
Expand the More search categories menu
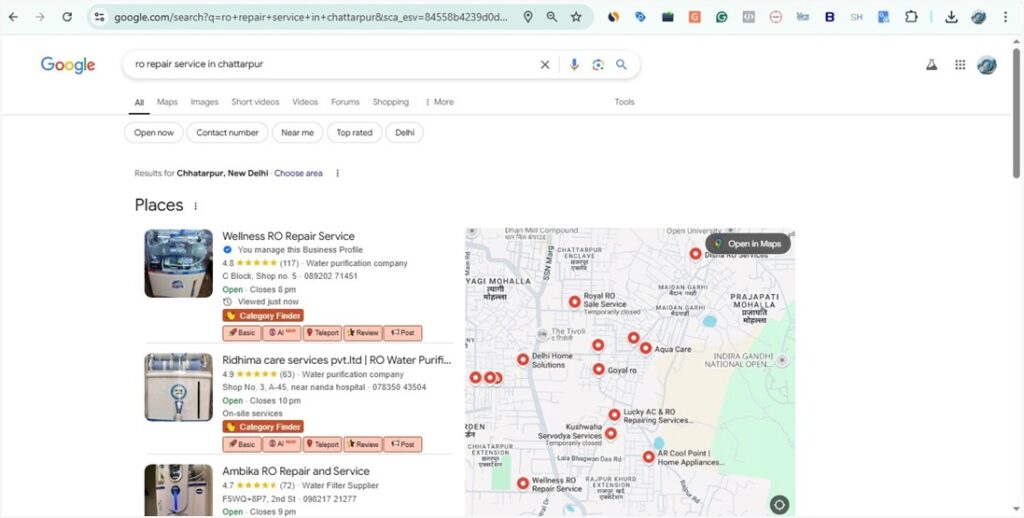pos(439,102)
